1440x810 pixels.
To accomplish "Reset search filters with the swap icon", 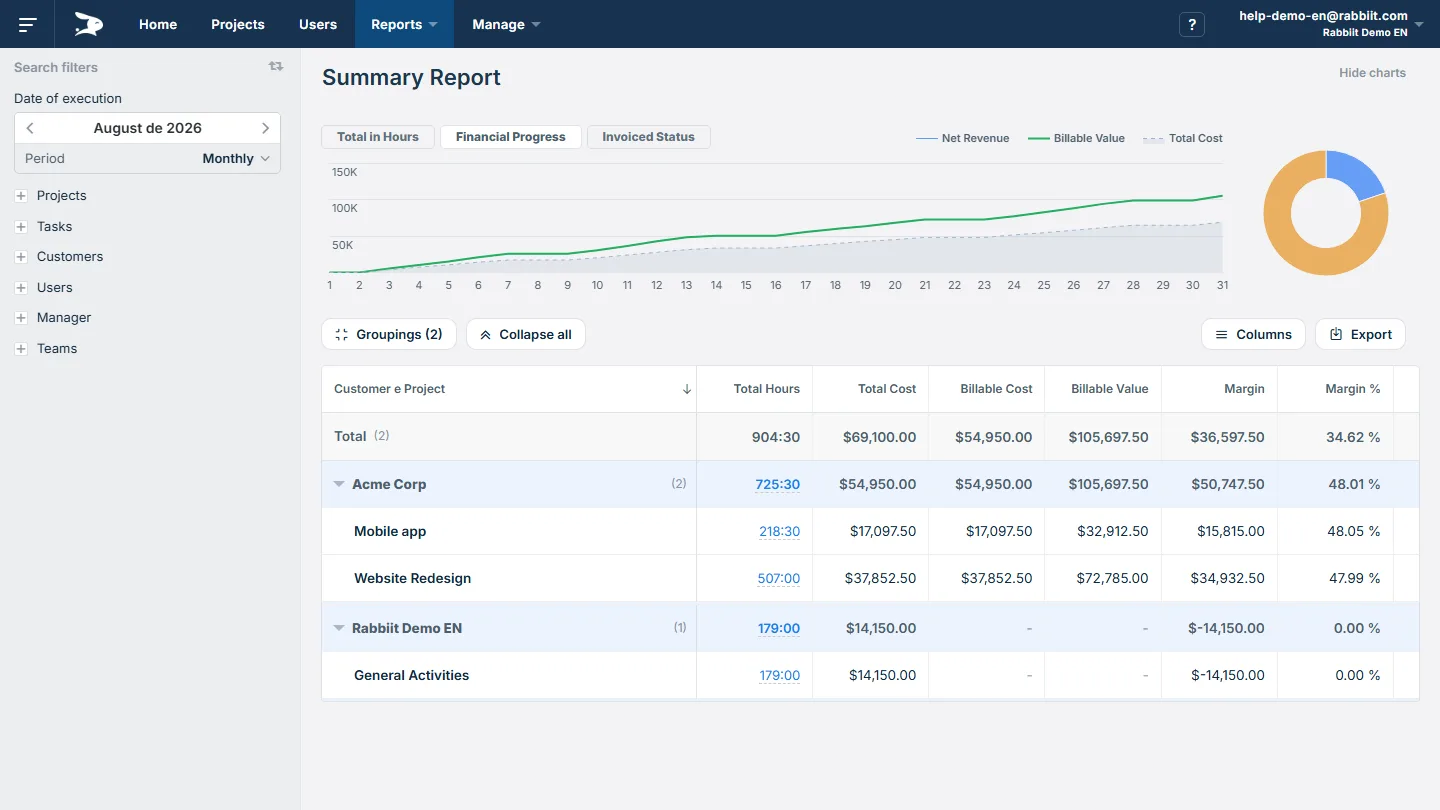I will coord(276,66).
